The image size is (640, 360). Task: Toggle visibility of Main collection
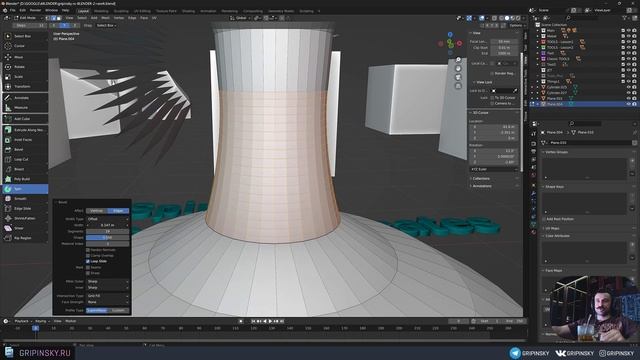coord(629,30)
